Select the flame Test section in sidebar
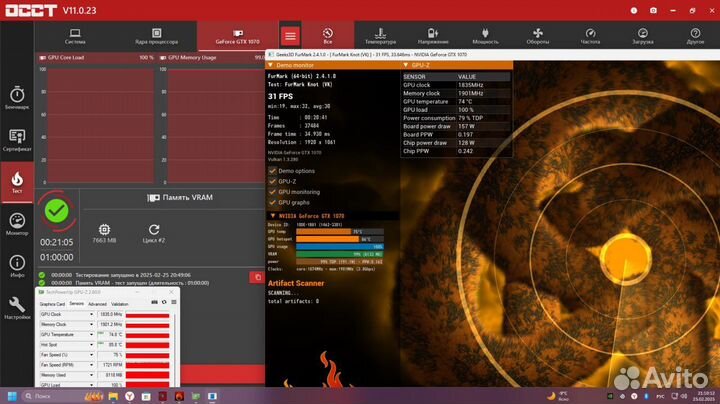This screenshot has height=404, width=720. coord(17,182)
